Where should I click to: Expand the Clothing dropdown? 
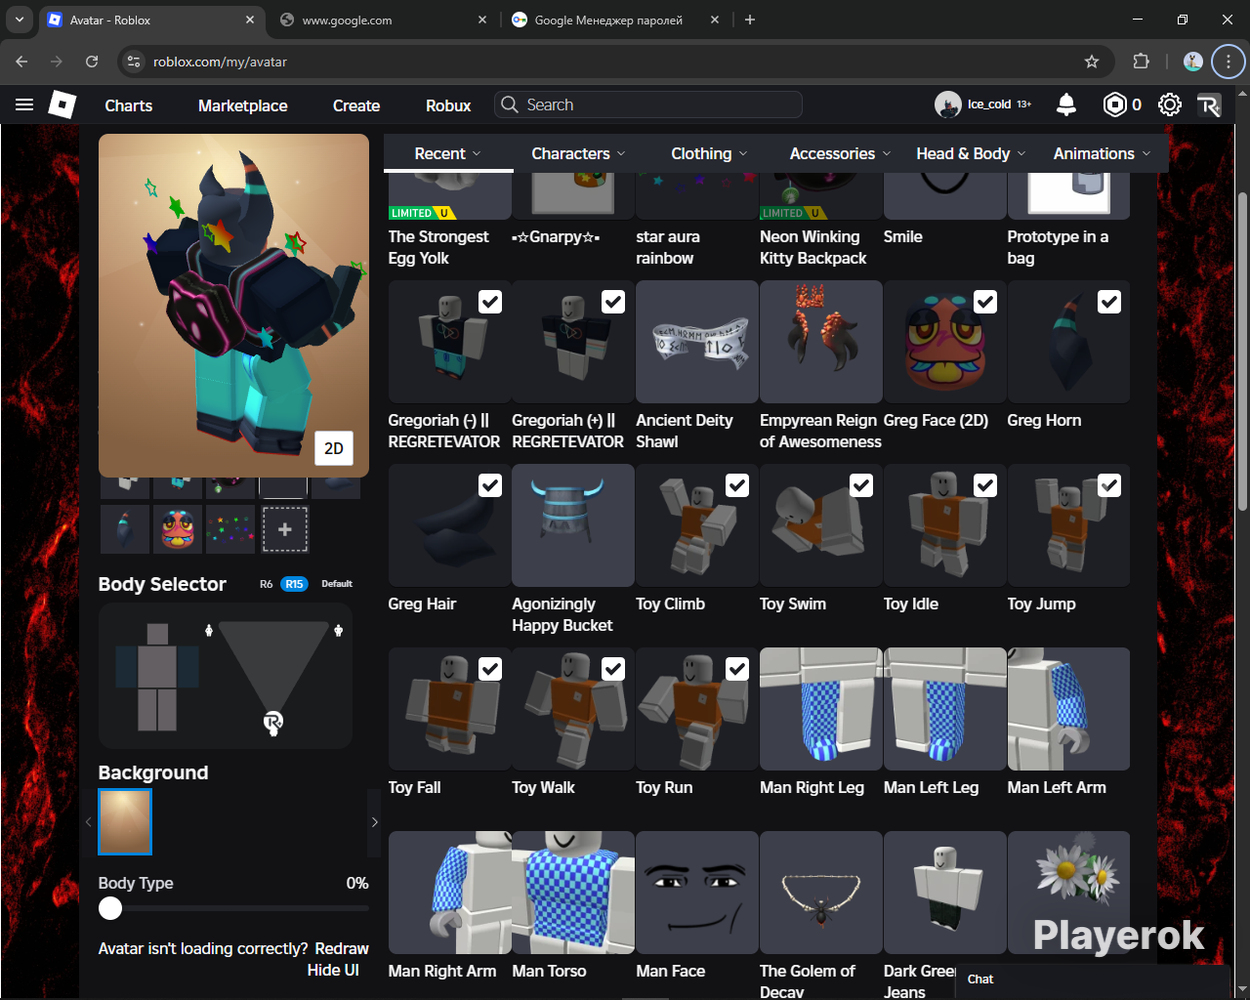709,153
